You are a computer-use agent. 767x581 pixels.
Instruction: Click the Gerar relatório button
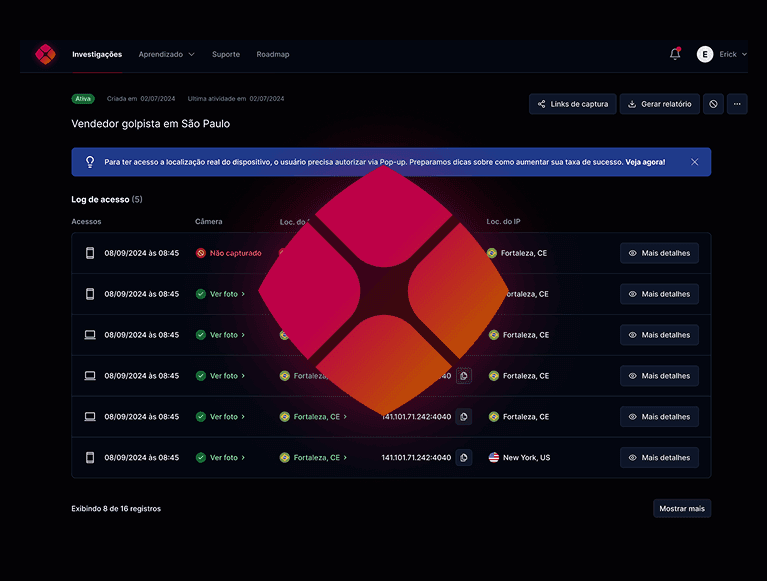659,104
